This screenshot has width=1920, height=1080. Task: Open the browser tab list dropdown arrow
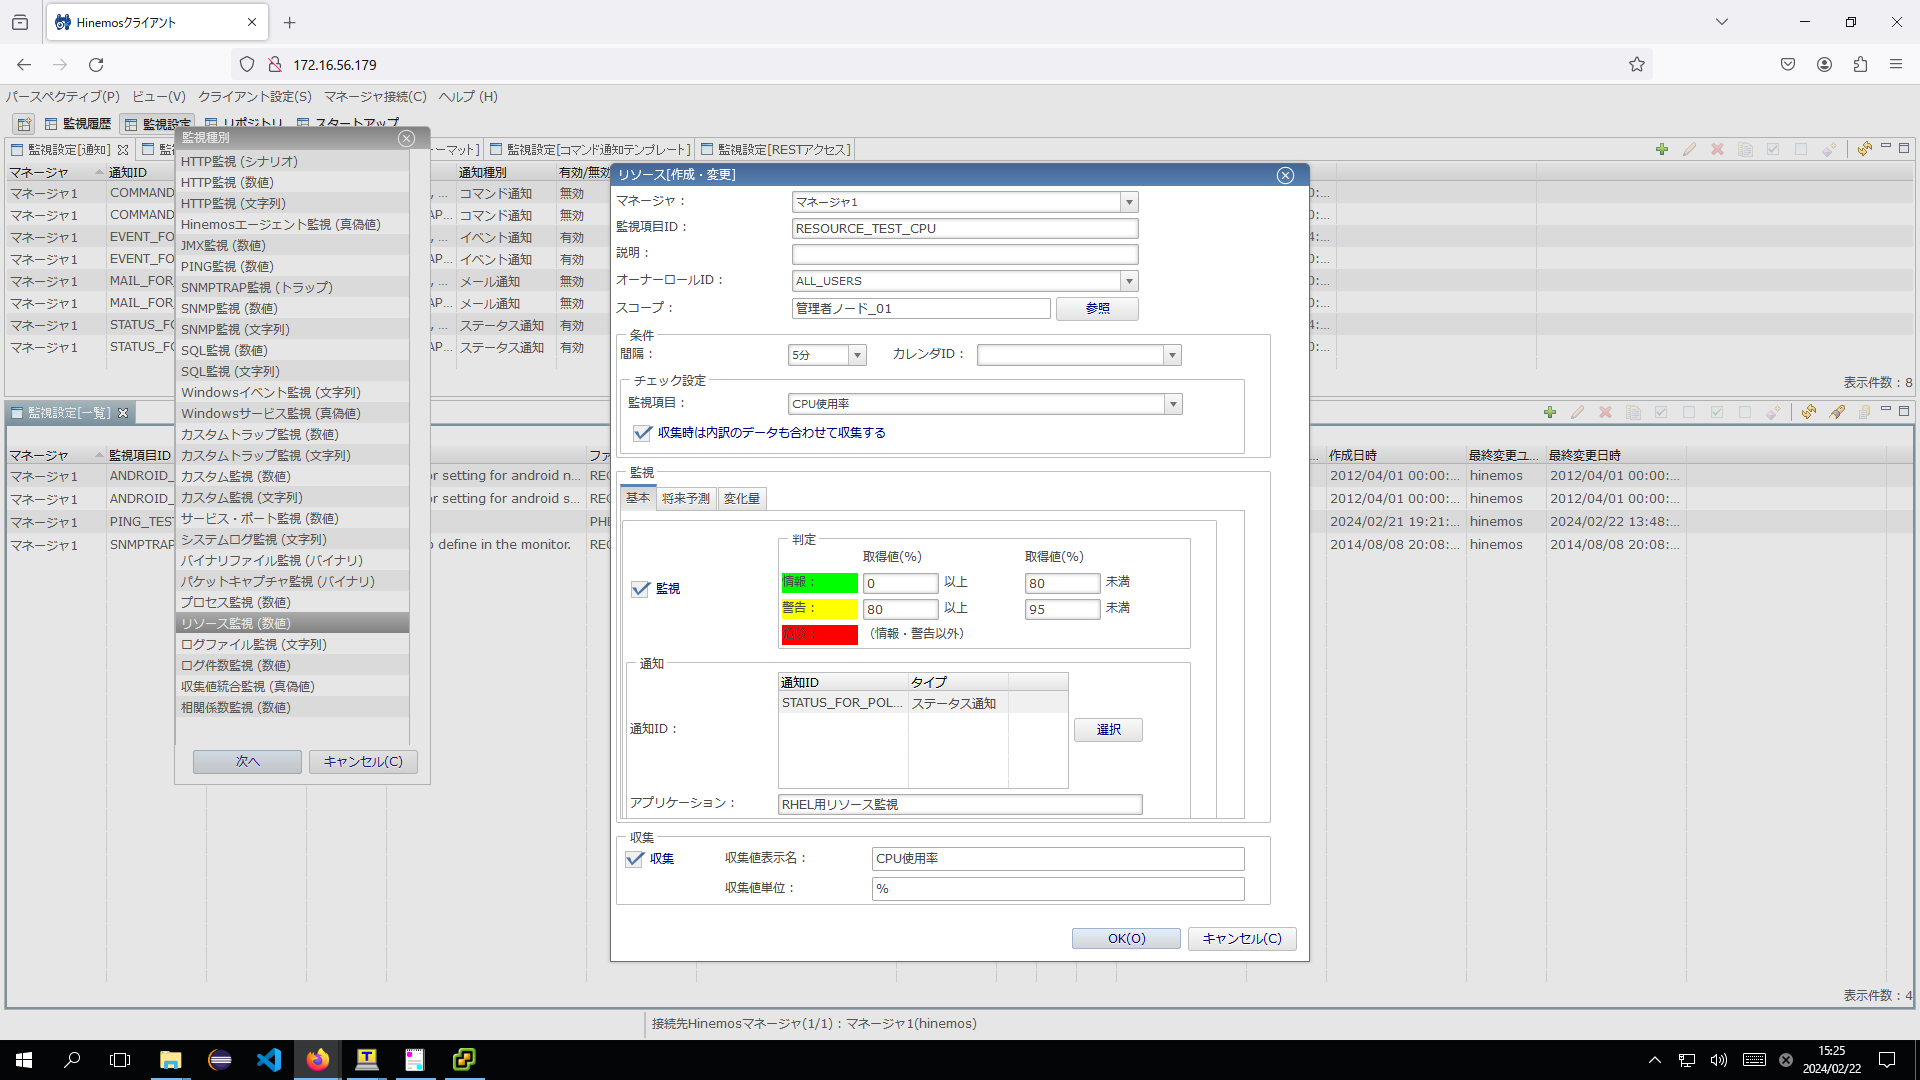click(x=1722, y=22)
